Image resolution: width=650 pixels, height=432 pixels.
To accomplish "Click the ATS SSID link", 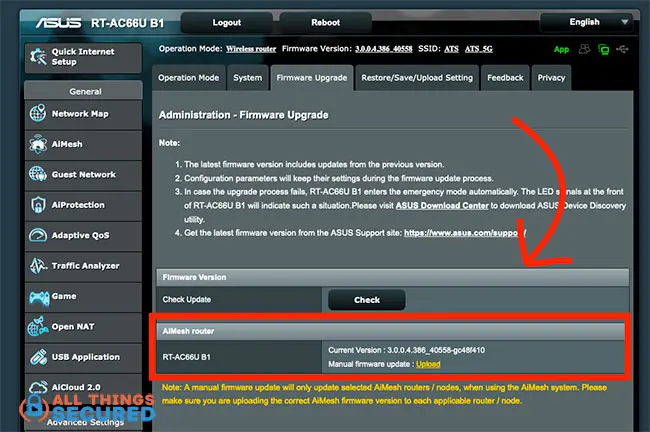I will point(451,49).
